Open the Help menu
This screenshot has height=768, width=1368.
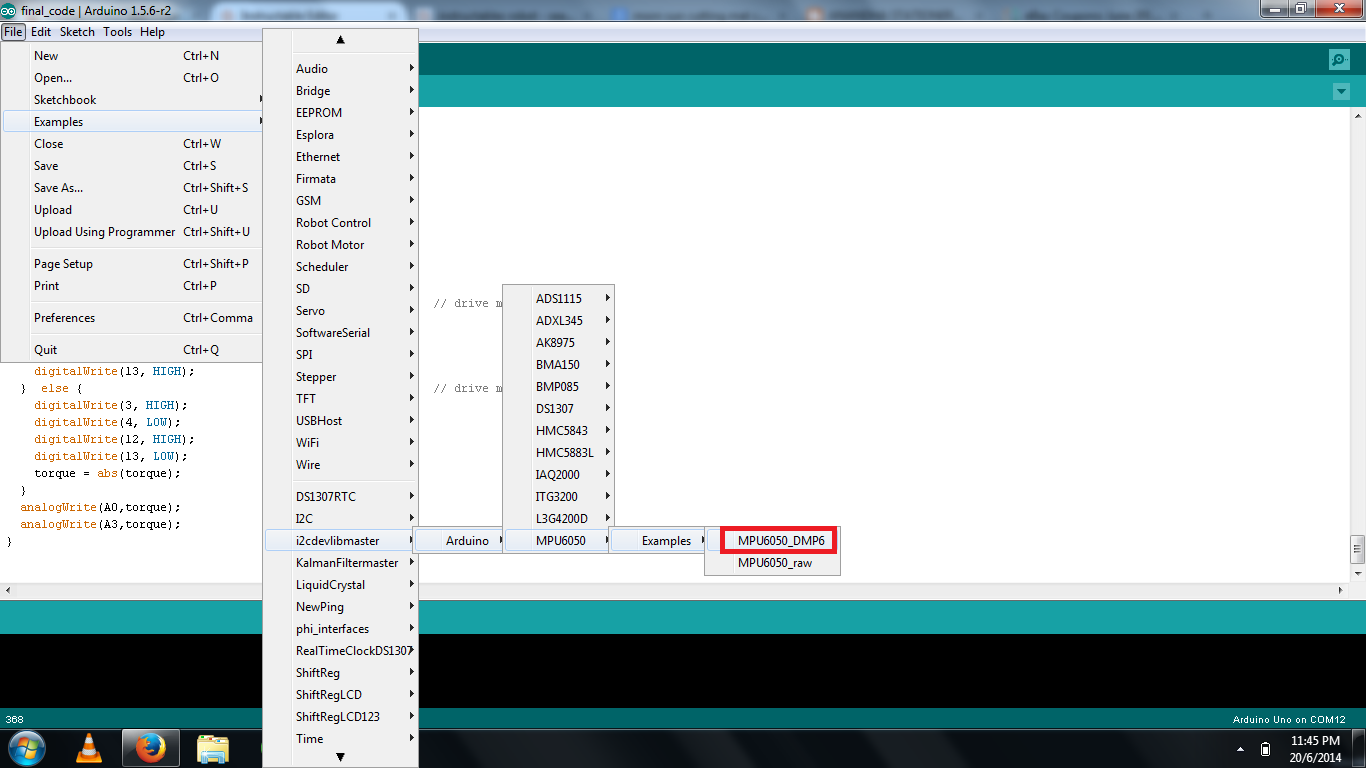coord(152,32)
